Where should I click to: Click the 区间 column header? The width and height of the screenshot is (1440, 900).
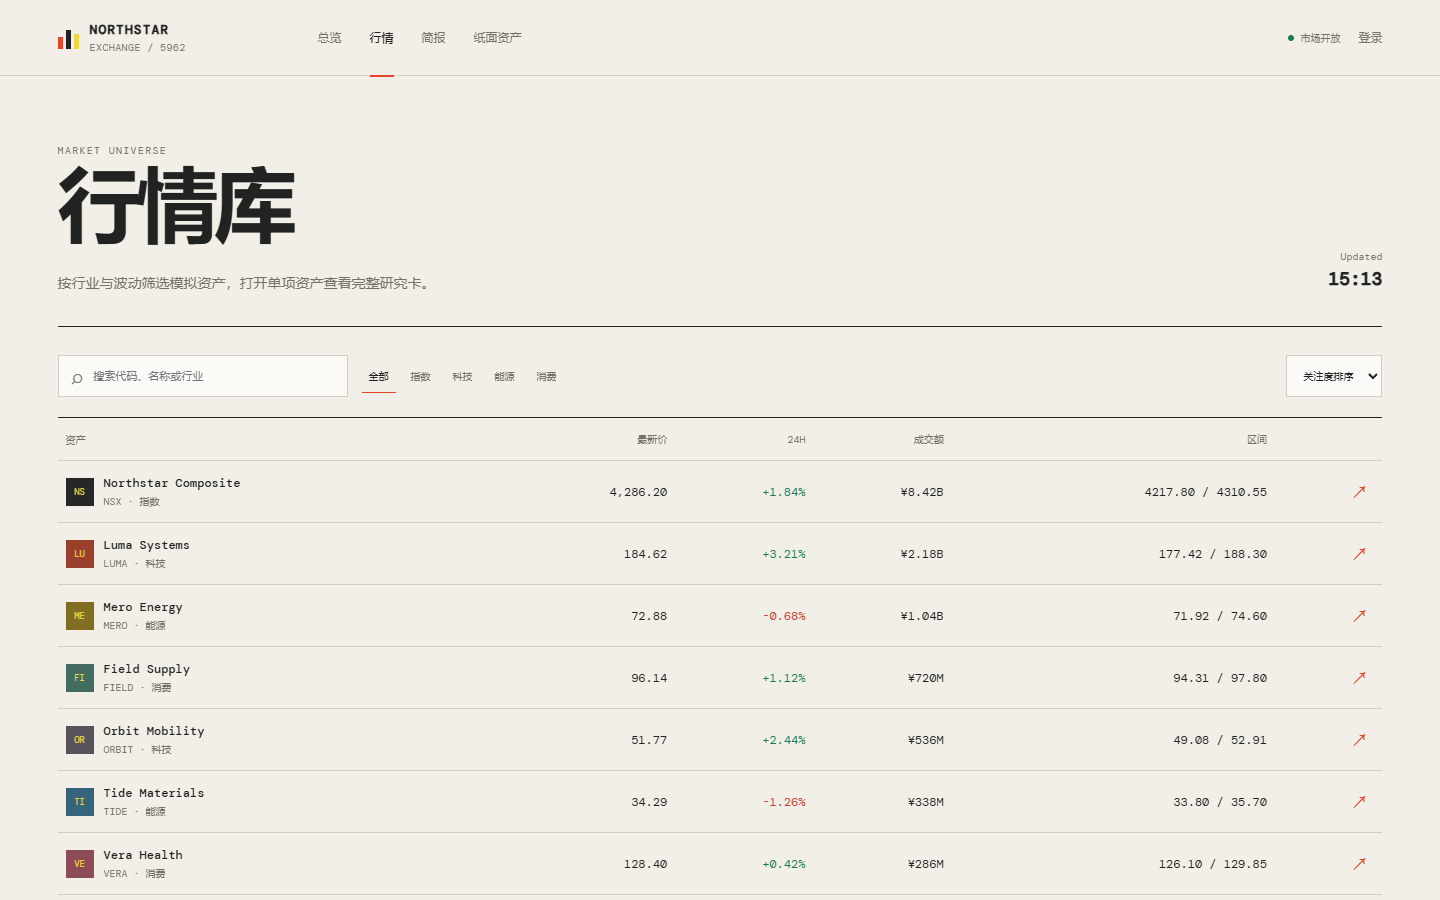point(1257,440)
